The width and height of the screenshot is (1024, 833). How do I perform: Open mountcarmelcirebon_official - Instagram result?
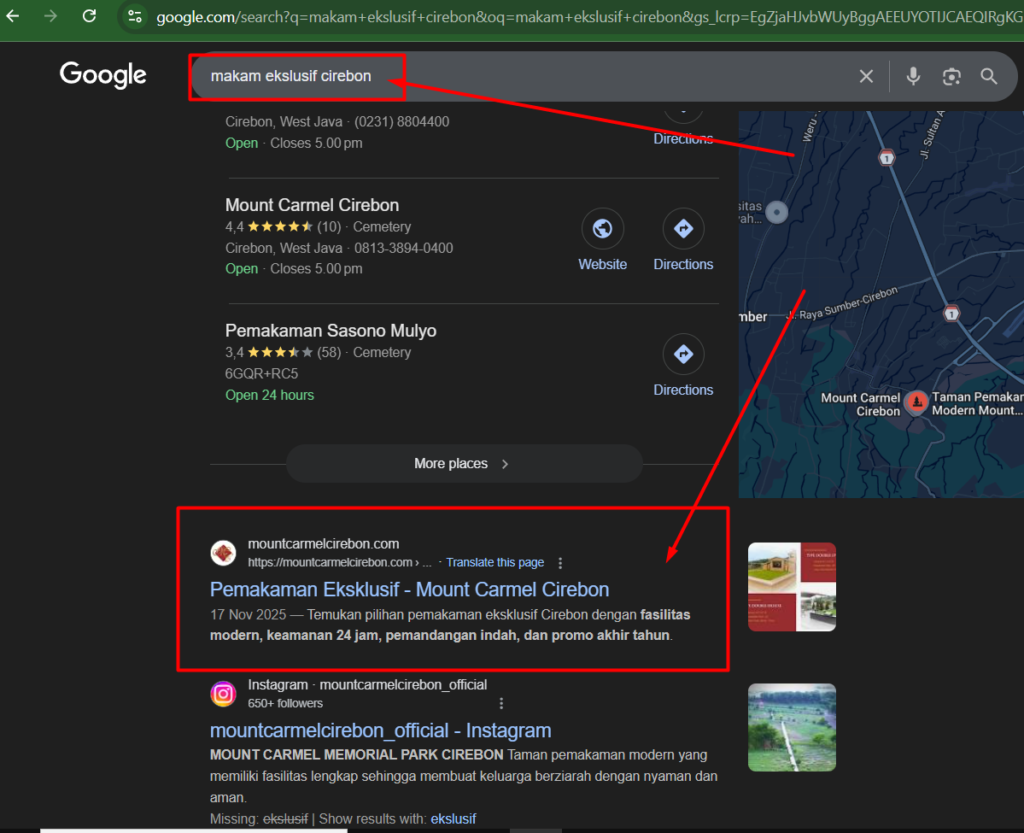click(x=380, y=730)
